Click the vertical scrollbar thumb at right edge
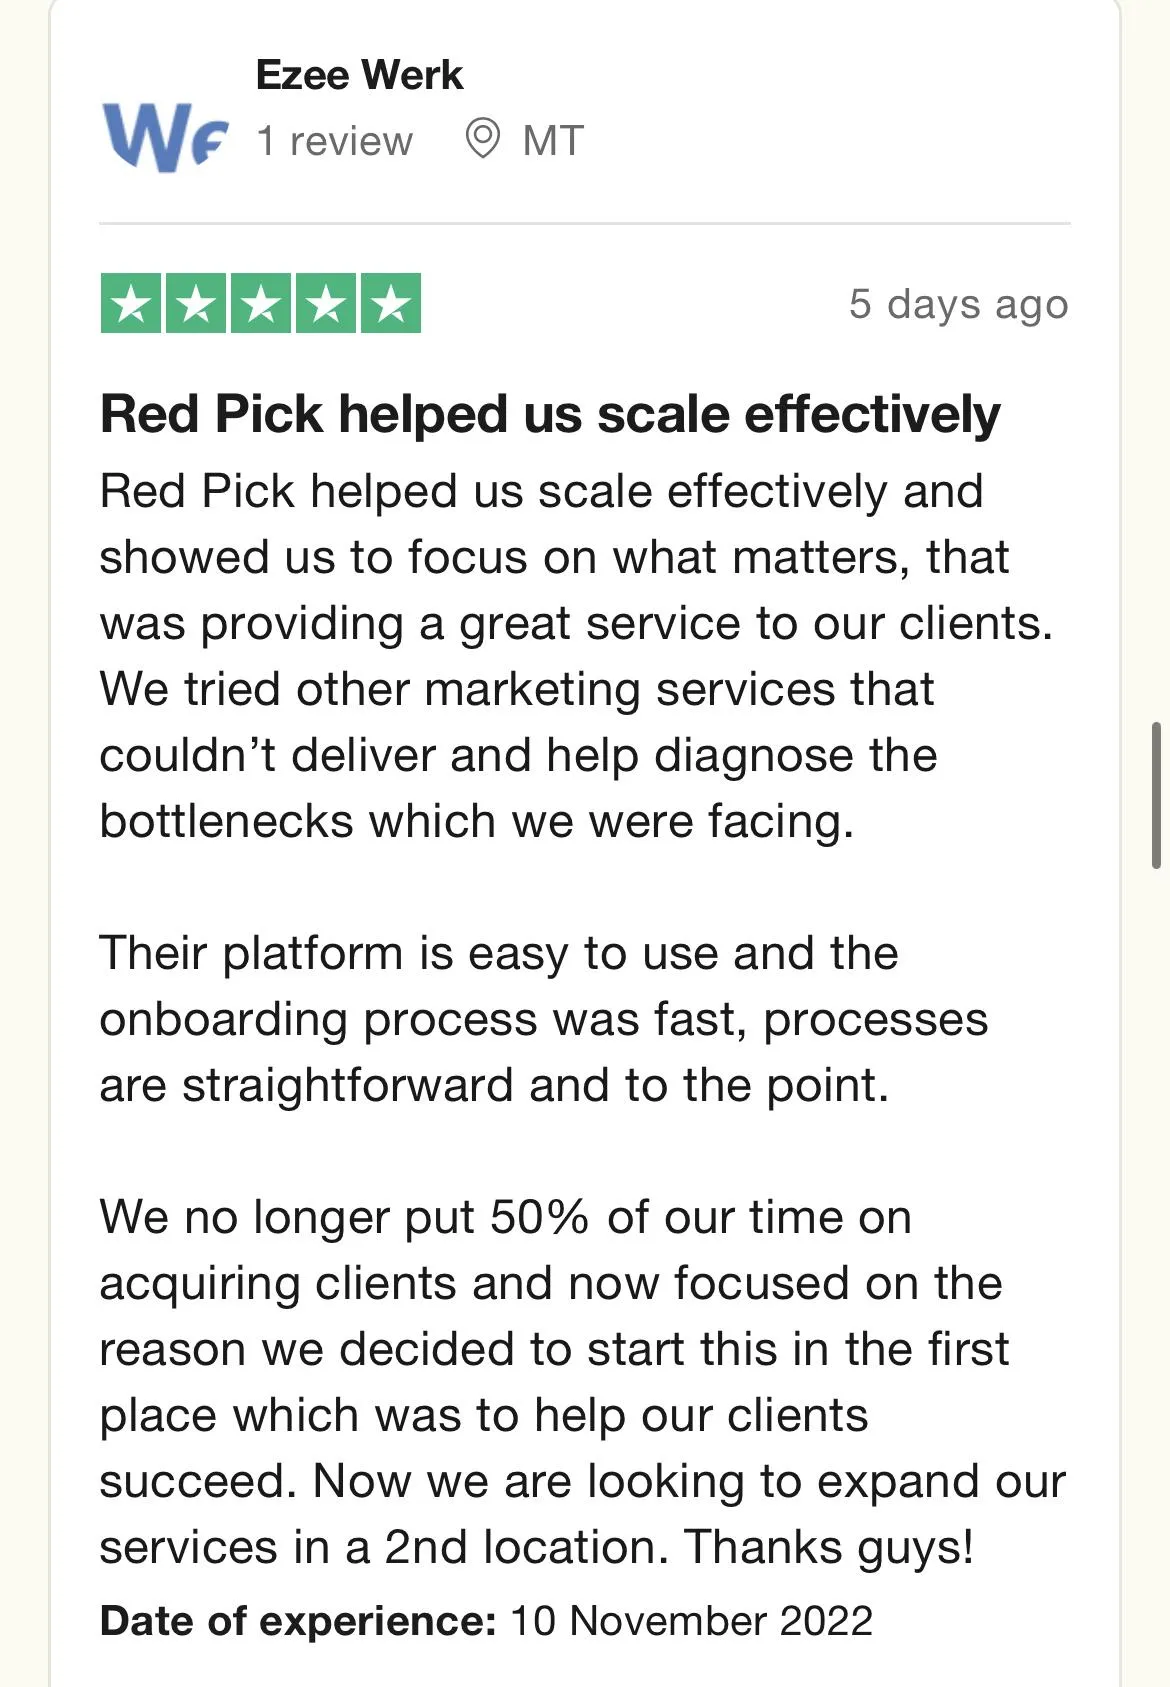Screen dimensions: 1170x1687 point(1157,795)
